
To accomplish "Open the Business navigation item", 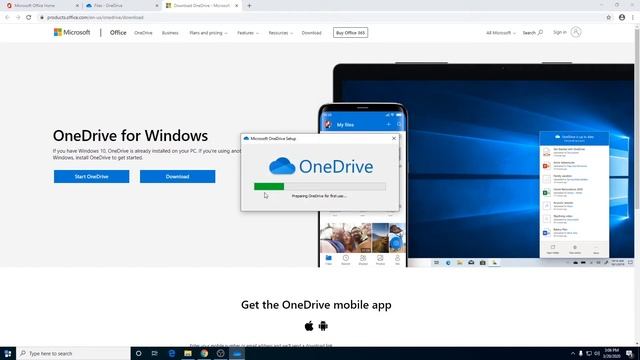I will [170, 33].
